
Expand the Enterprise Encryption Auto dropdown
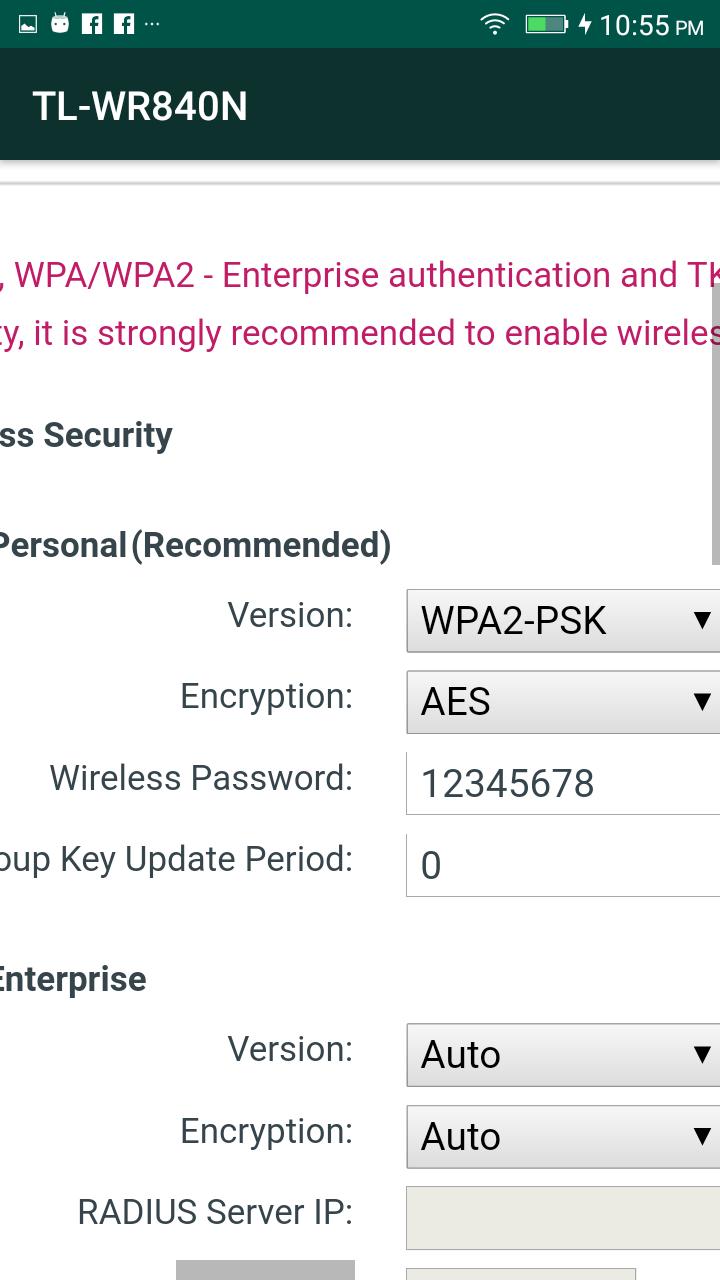click(562, 1137)
